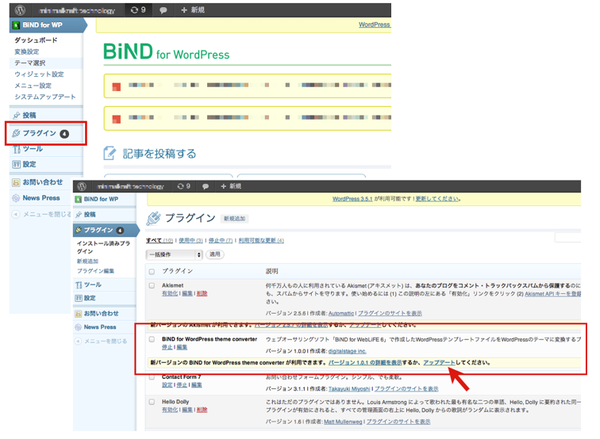Open updates counter icon in dashboard window toolbar
600x439 pixels.
tap(138, 10)
